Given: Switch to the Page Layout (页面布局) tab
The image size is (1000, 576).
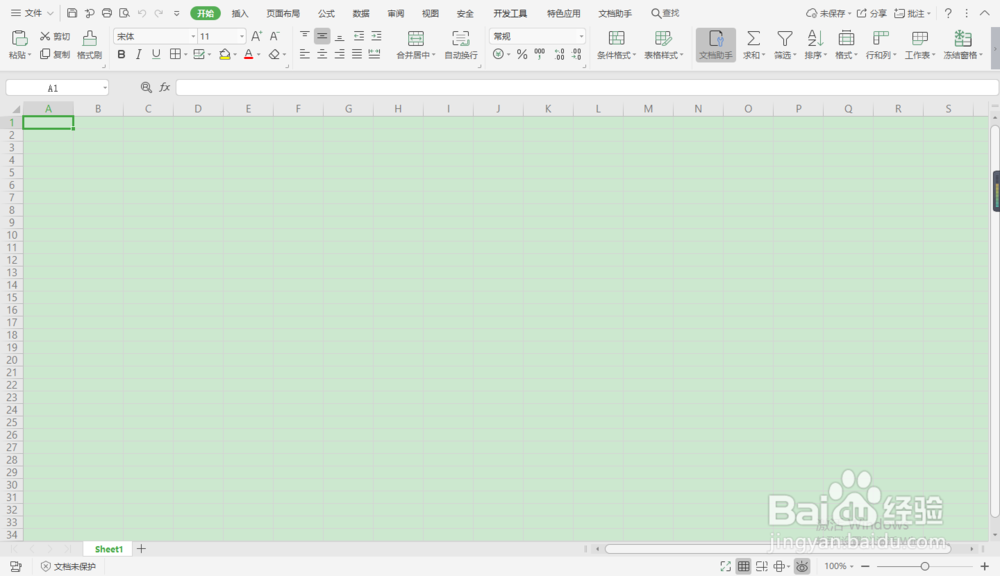Looking at the screenshot, I should 283,13.
